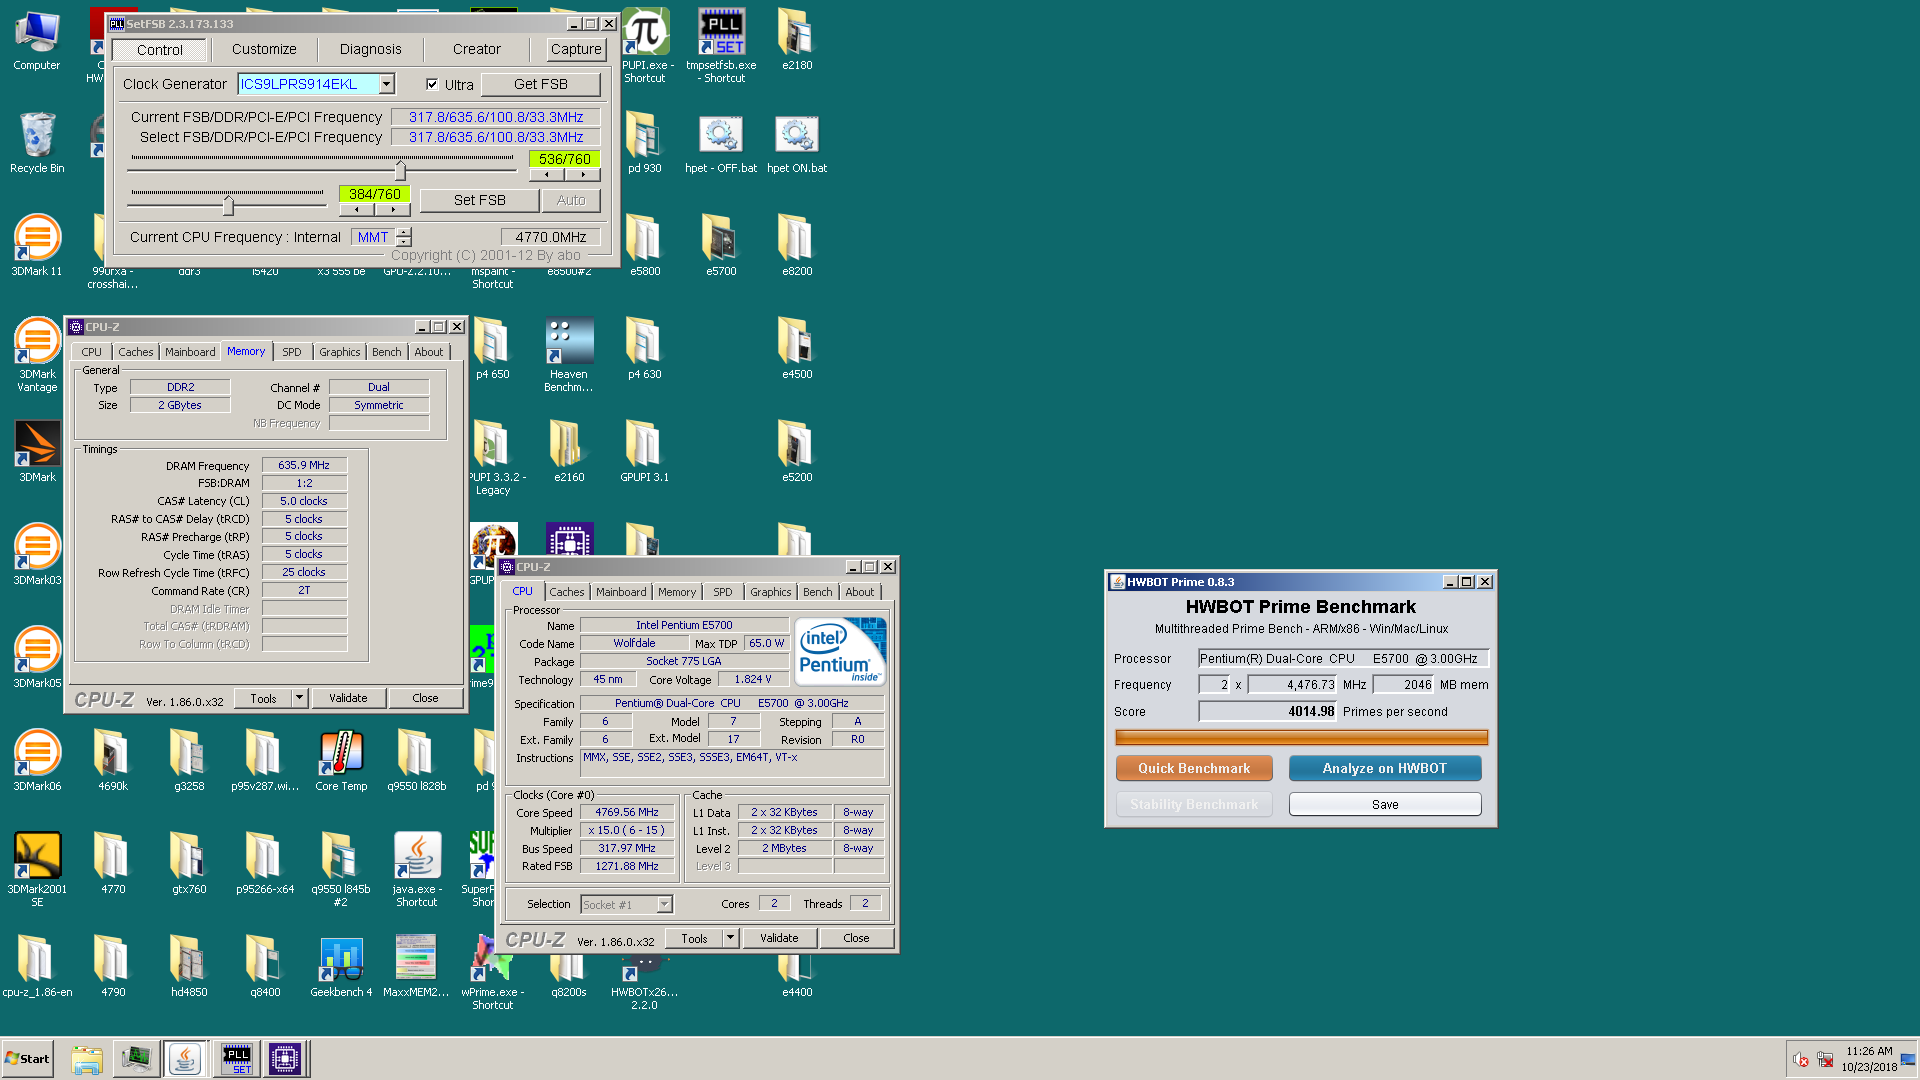Launch the 3DMark shortcut
The width and height of the screenshot is (1920, 1080).
[37, 452]
